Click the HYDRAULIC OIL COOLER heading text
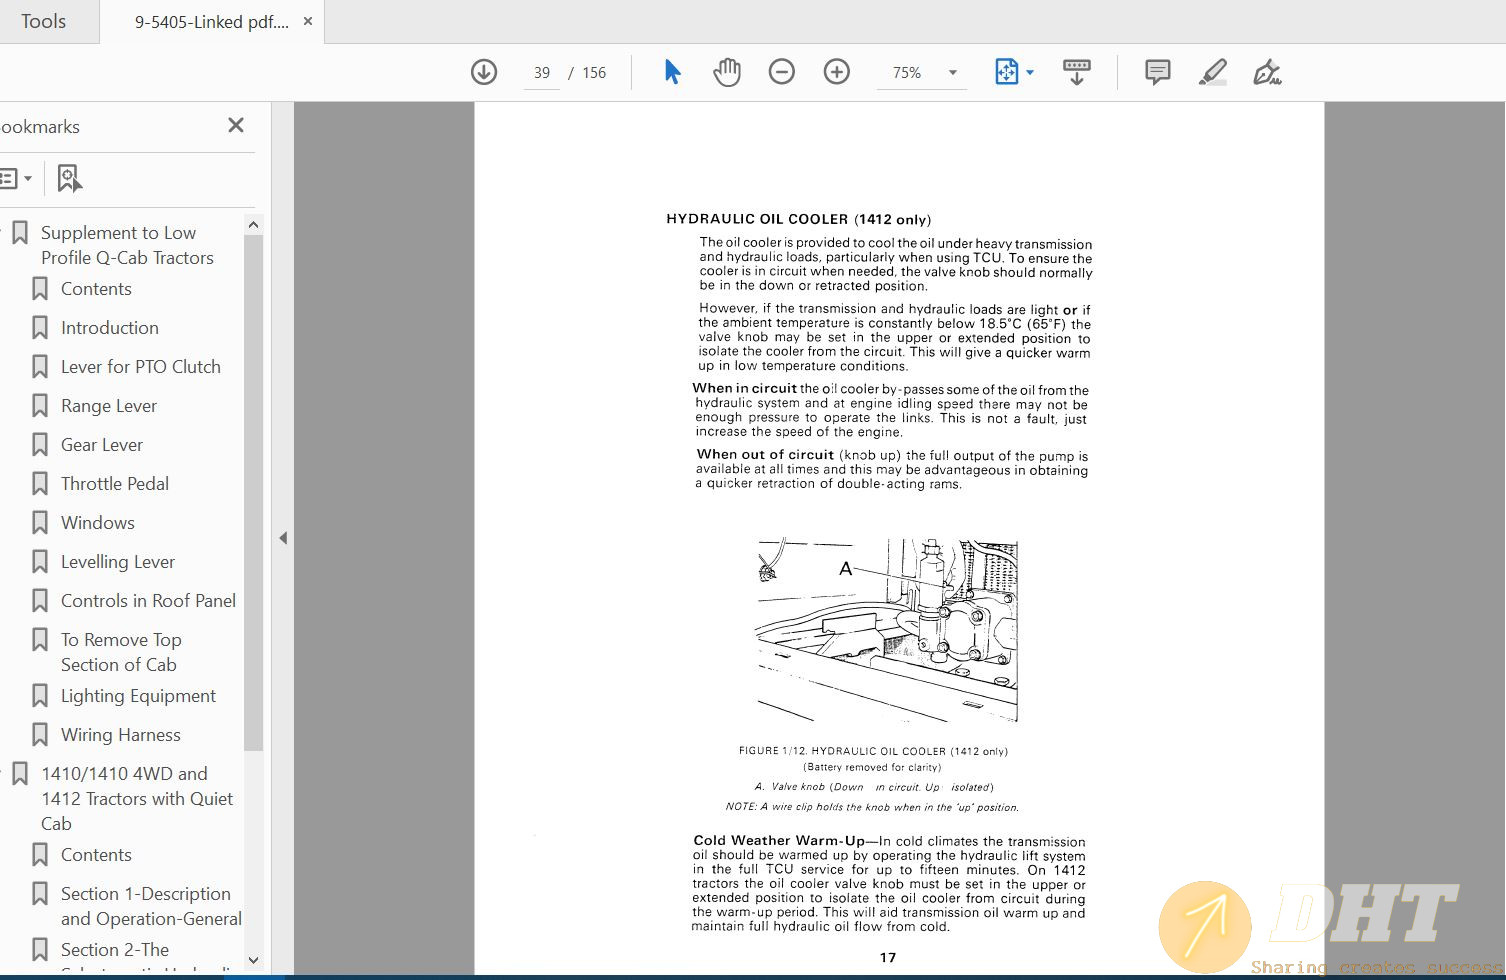Viewport: 1506px width, 980px height. pos(798,219)
